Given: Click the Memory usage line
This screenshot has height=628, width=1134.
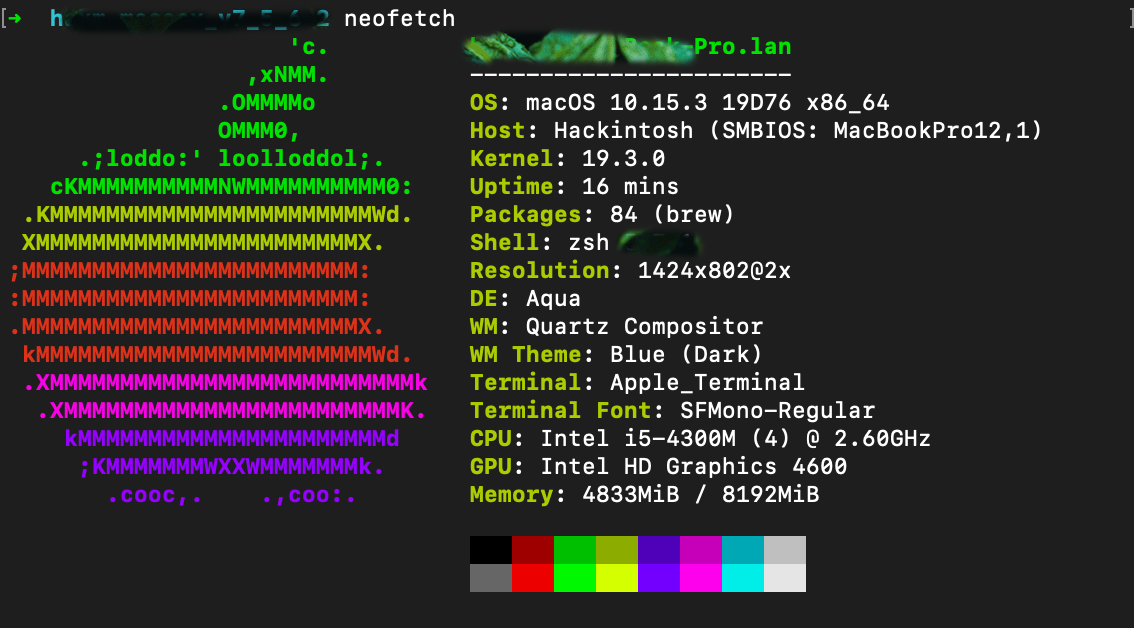Looking at the screenshot, I should (x=644, y=495).
